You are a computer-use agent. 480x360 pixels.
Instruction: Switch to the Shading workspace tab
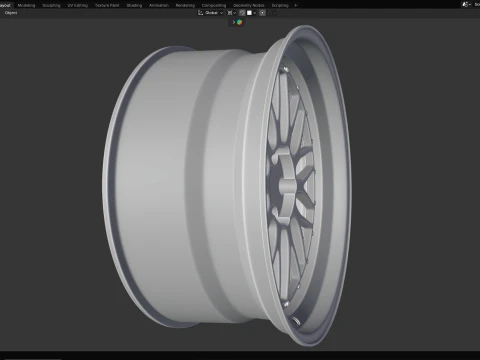134,5
